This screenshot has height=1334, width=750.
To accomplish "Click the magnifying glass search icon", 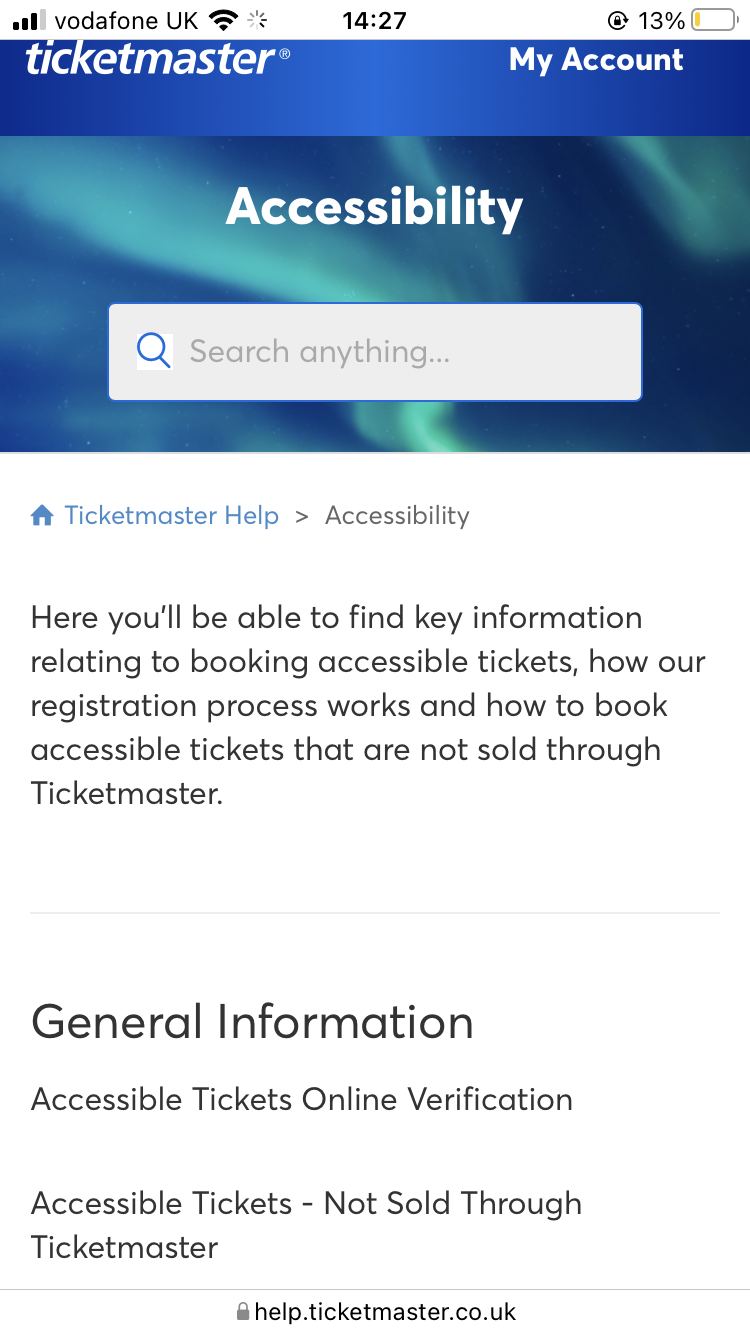I will (x=154, y=351).
